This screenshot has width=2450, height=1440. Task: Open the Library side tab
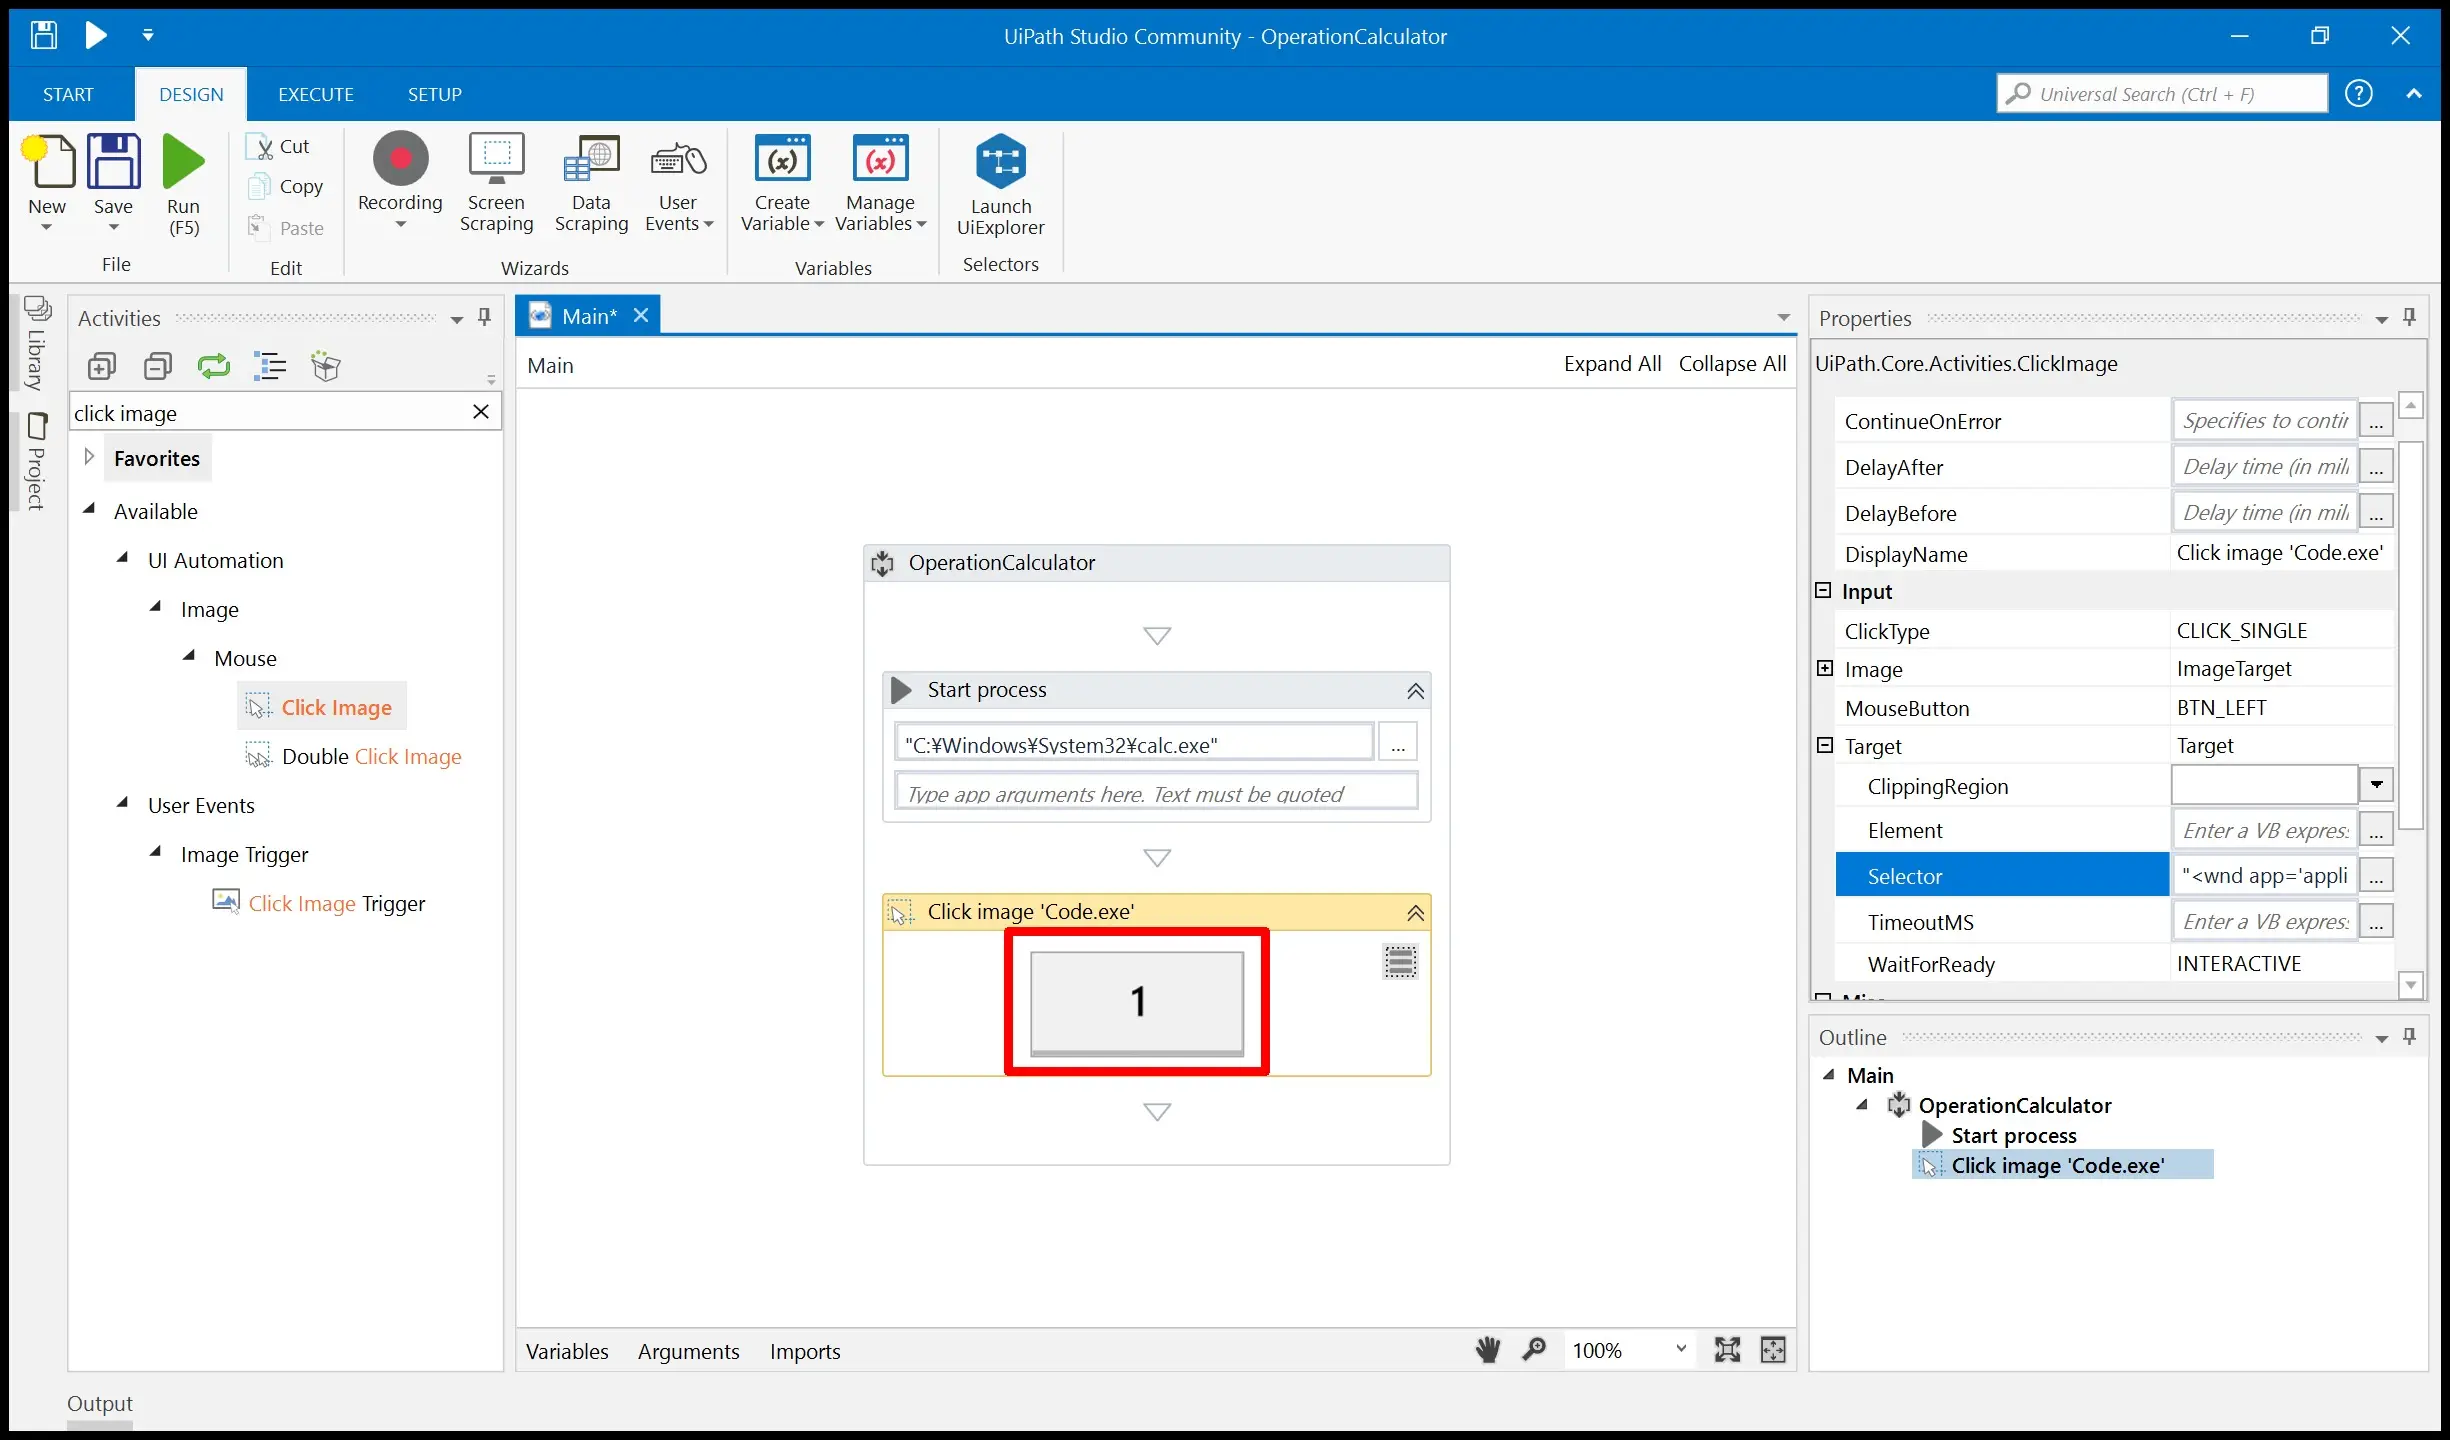pos(37,345)
